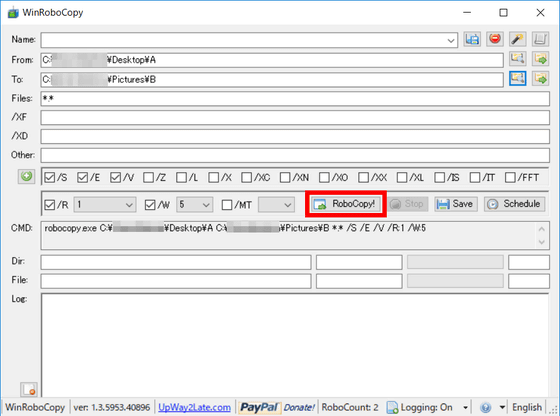Click into the To path field

pos(272,80)
